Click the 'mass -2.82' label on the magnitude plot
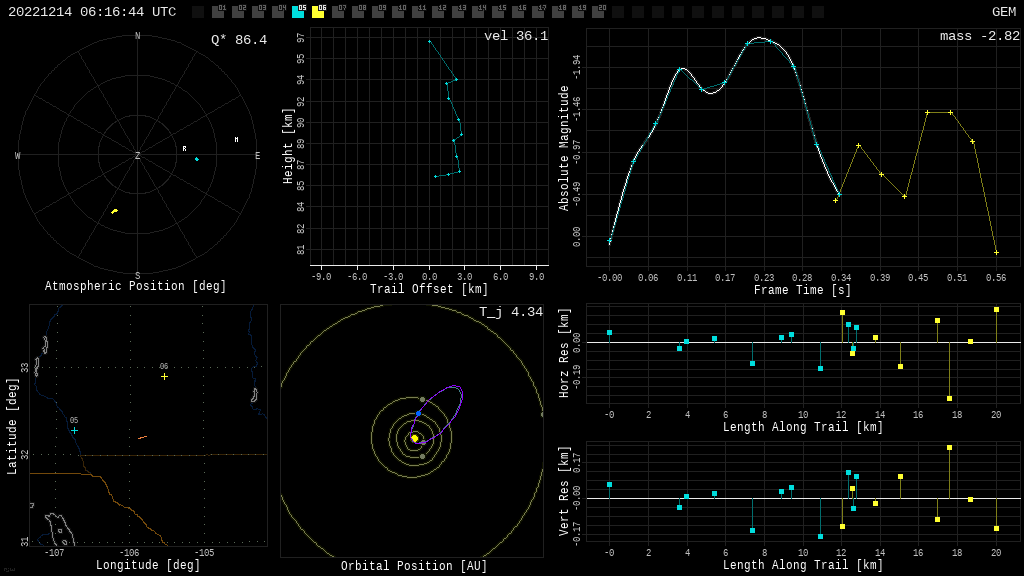 (x=979, y=36)
